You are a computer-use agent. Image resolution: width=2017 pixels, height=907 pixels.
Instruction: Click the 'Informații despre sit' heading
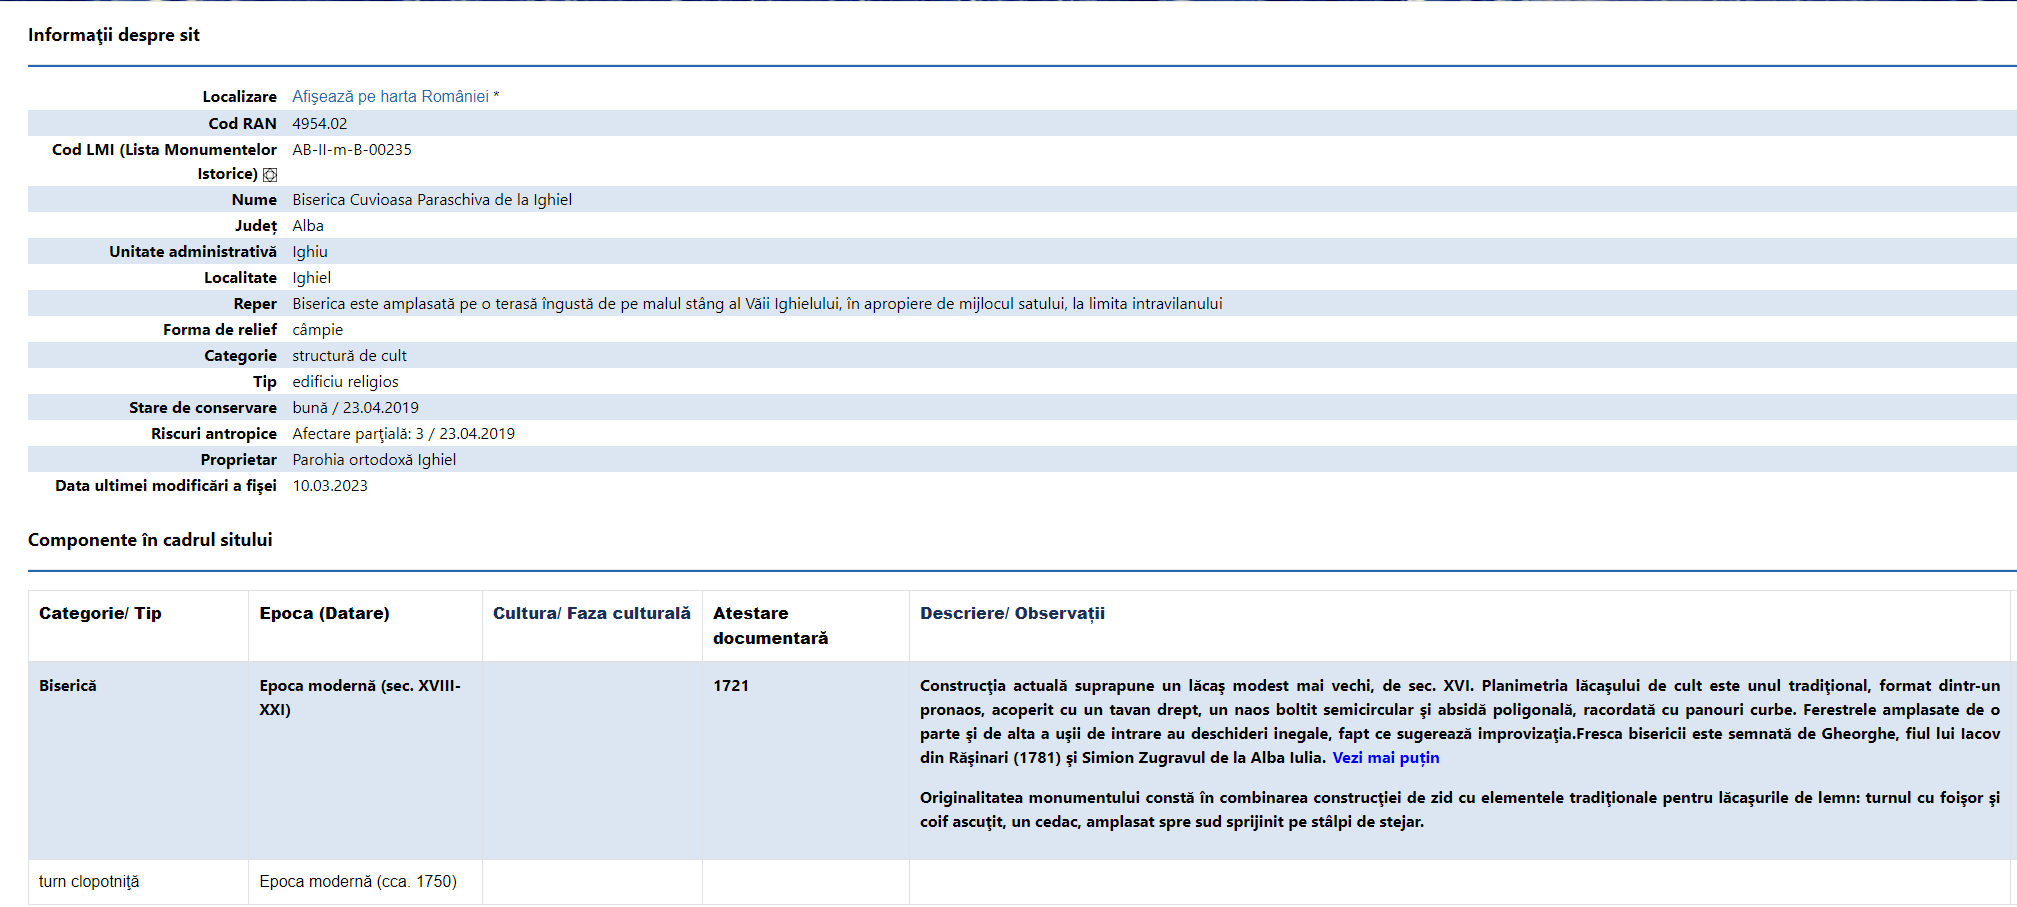114,35
